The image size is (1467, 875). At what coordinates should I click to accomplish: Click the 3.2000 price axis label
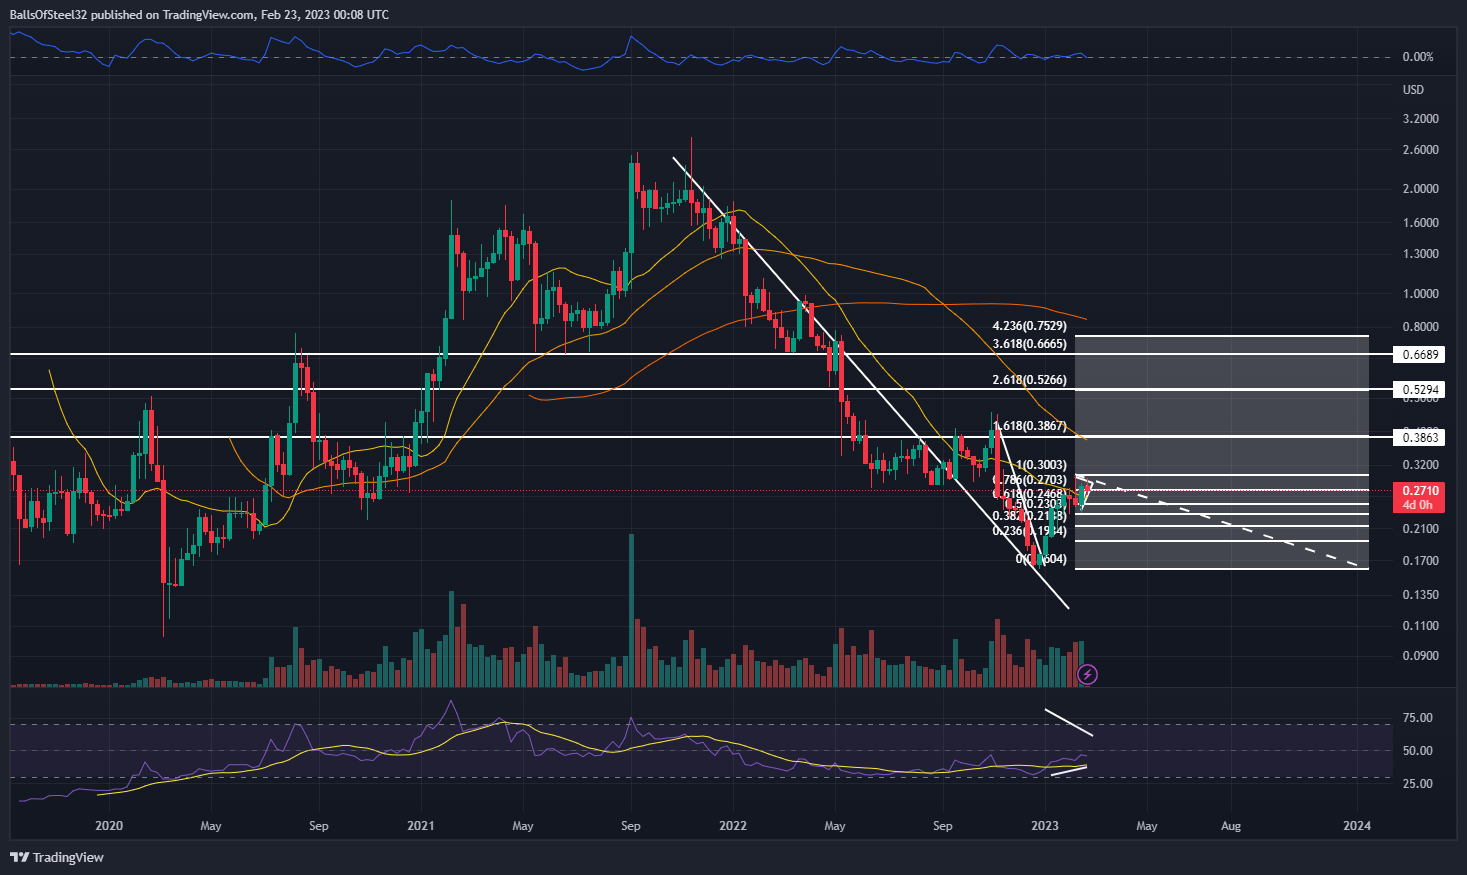[1421, 119]
